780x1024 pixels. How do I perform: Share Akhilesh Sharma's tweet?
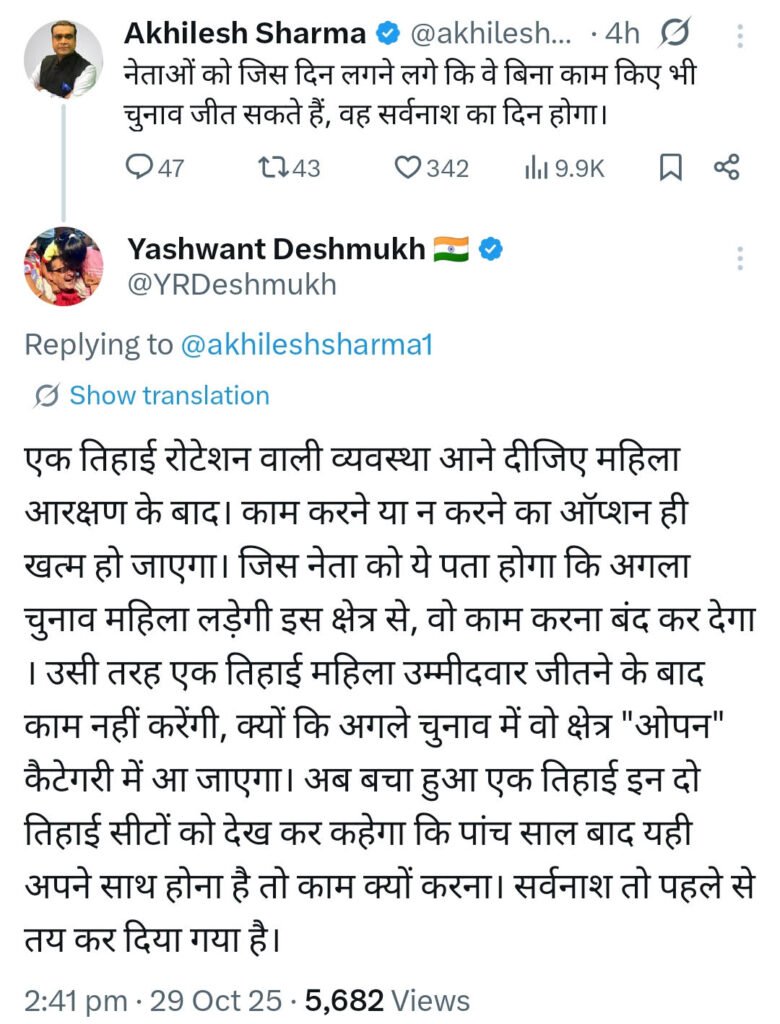pos(726,167)
